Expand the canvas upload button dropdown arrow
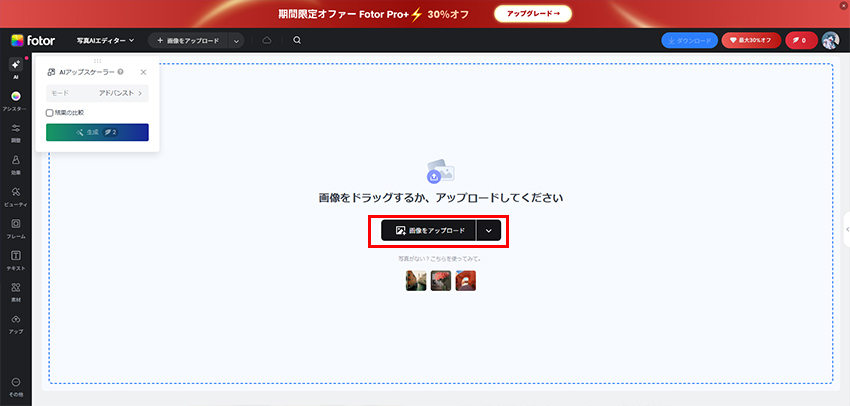This screenshot has width=850, height=406. pyautogui.click(x=488, y=230)
